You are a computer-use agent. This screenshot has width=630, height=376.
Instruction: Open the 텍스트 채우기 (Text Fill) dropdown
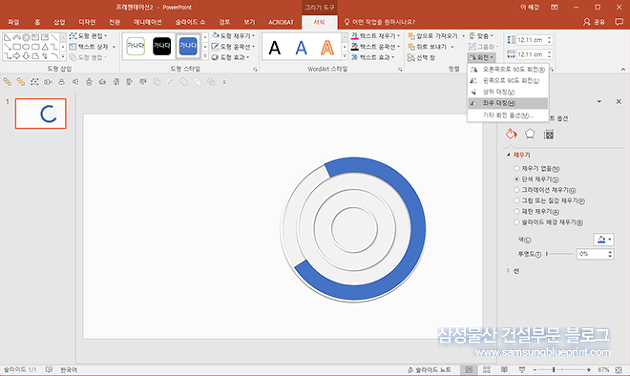click(376, 36)
